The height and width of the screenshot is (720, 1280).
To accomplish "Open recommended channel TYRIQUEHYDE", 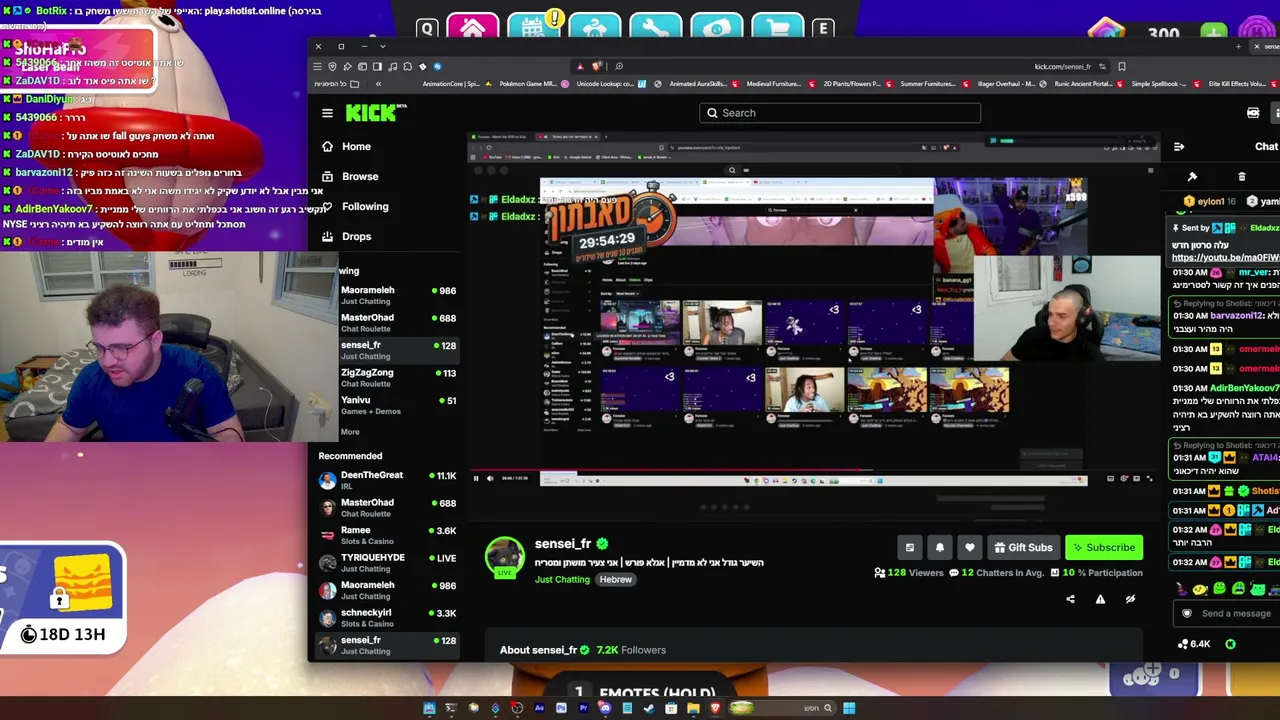I will click(388, 562).
